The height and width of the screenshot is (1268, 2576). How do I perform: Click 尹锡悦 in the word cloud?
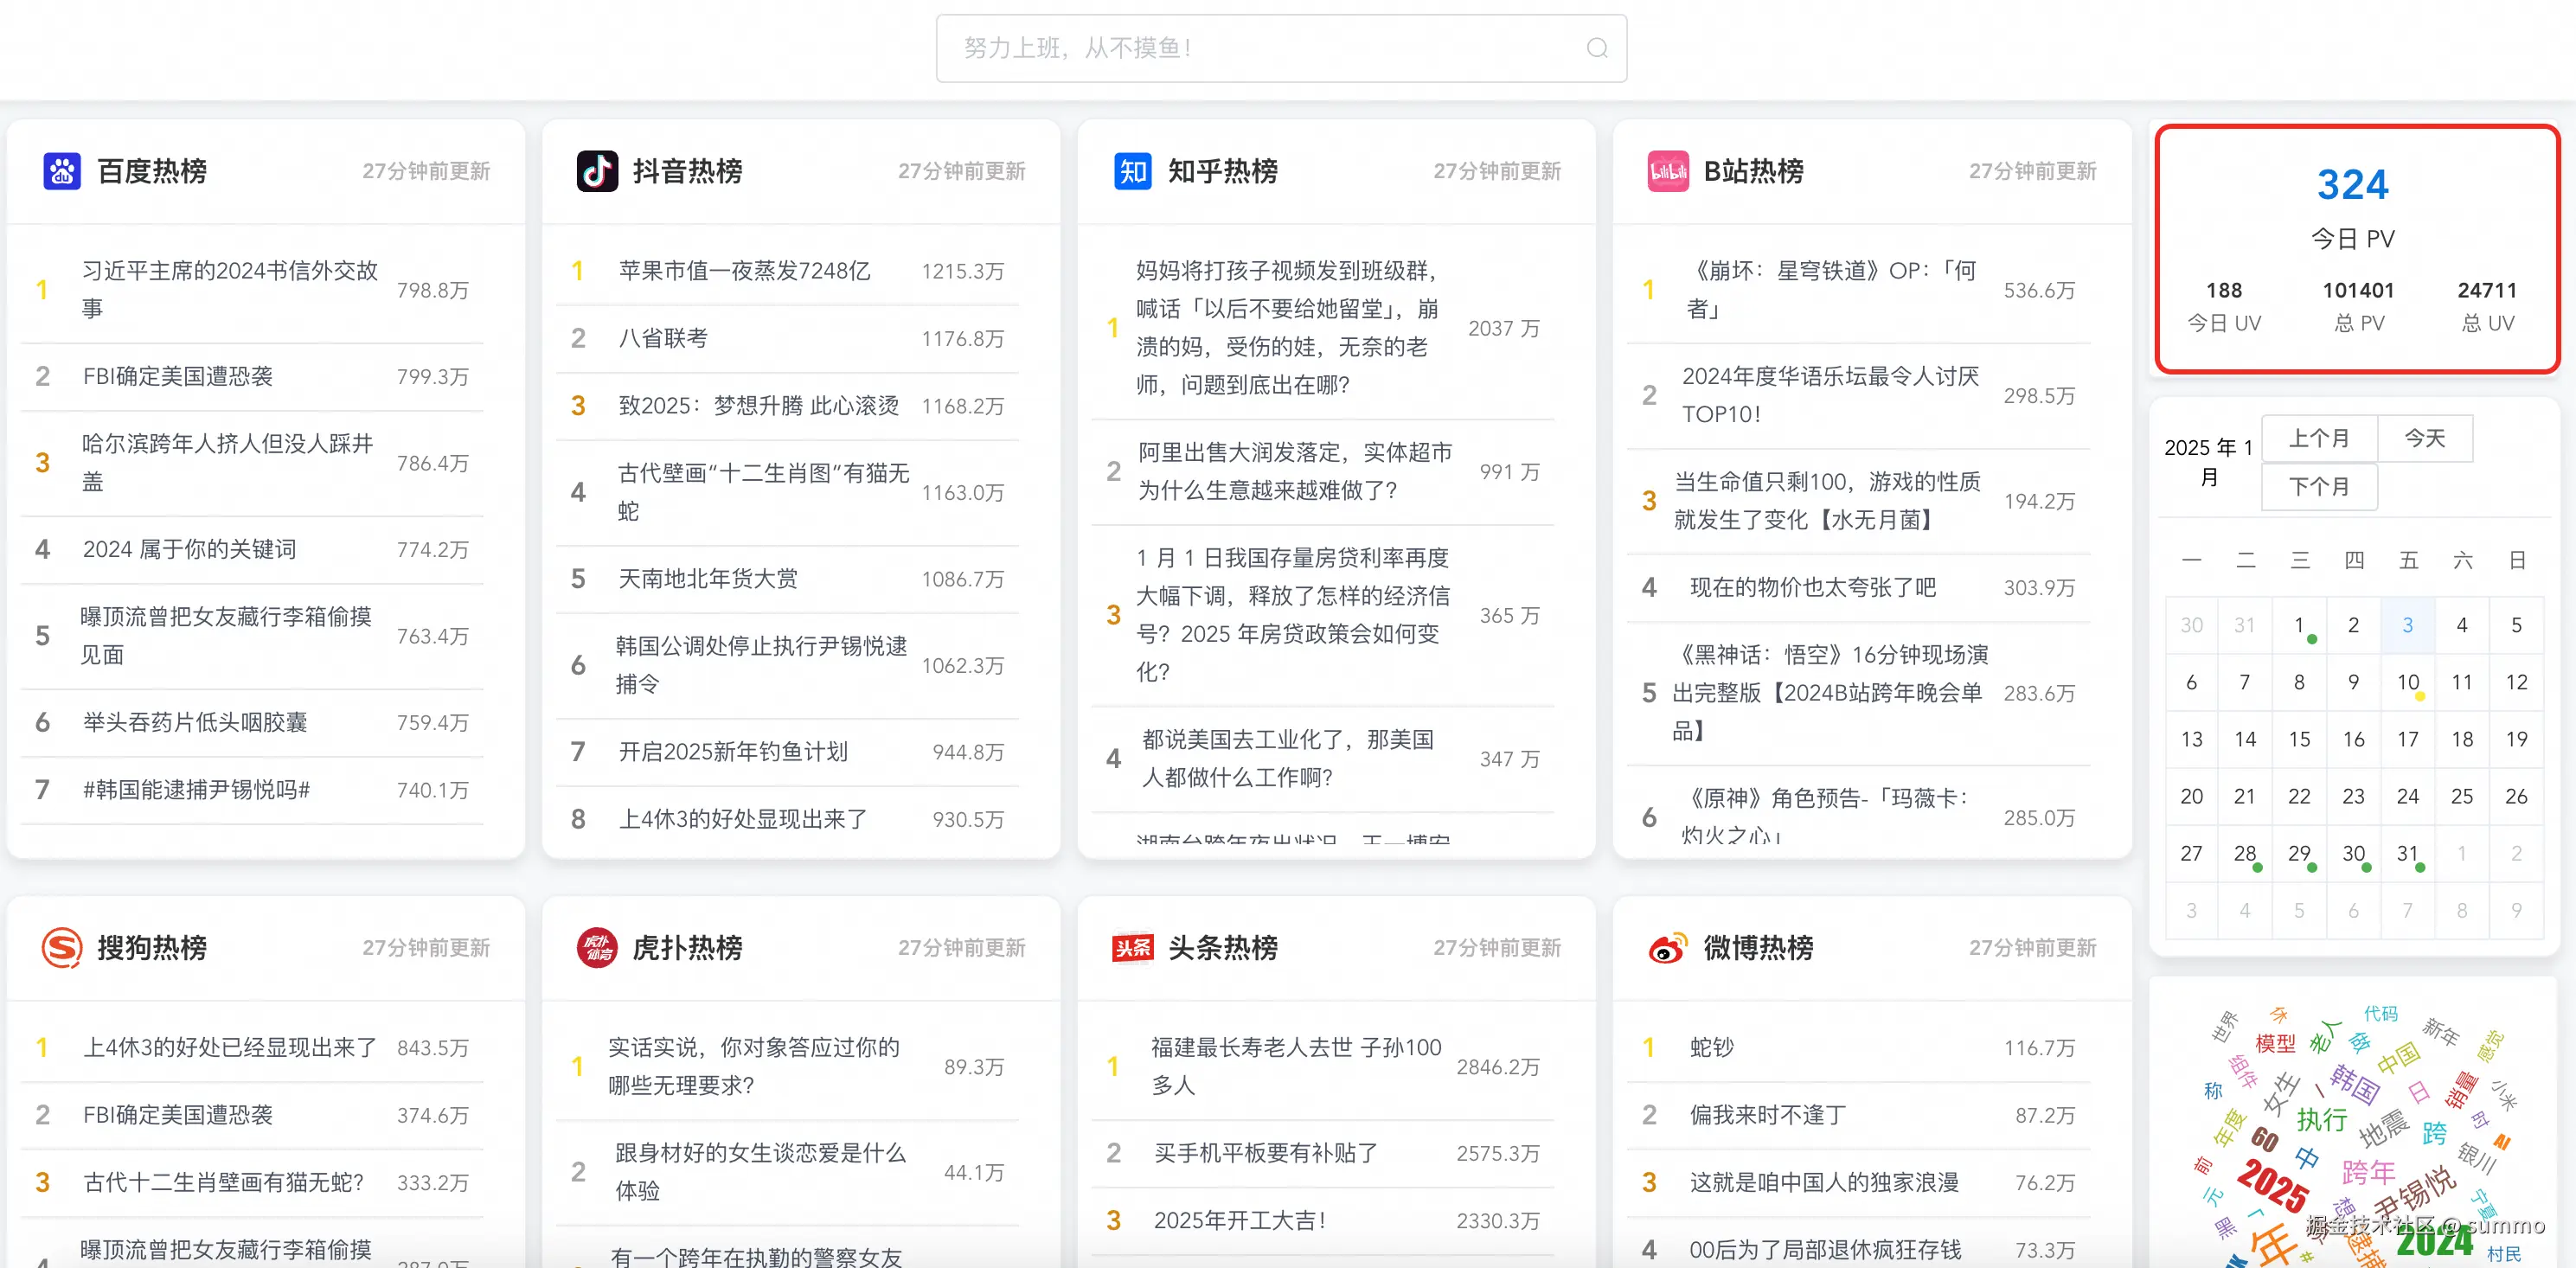pyautogui.click(x=2414, y=1190)
